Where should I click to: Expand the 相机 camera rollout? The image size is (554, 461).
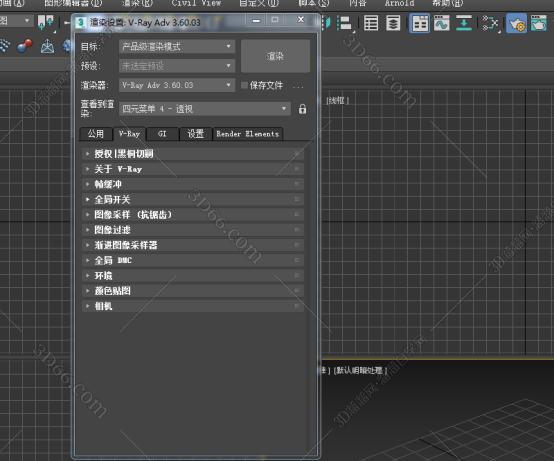click(x=193, y=306)
